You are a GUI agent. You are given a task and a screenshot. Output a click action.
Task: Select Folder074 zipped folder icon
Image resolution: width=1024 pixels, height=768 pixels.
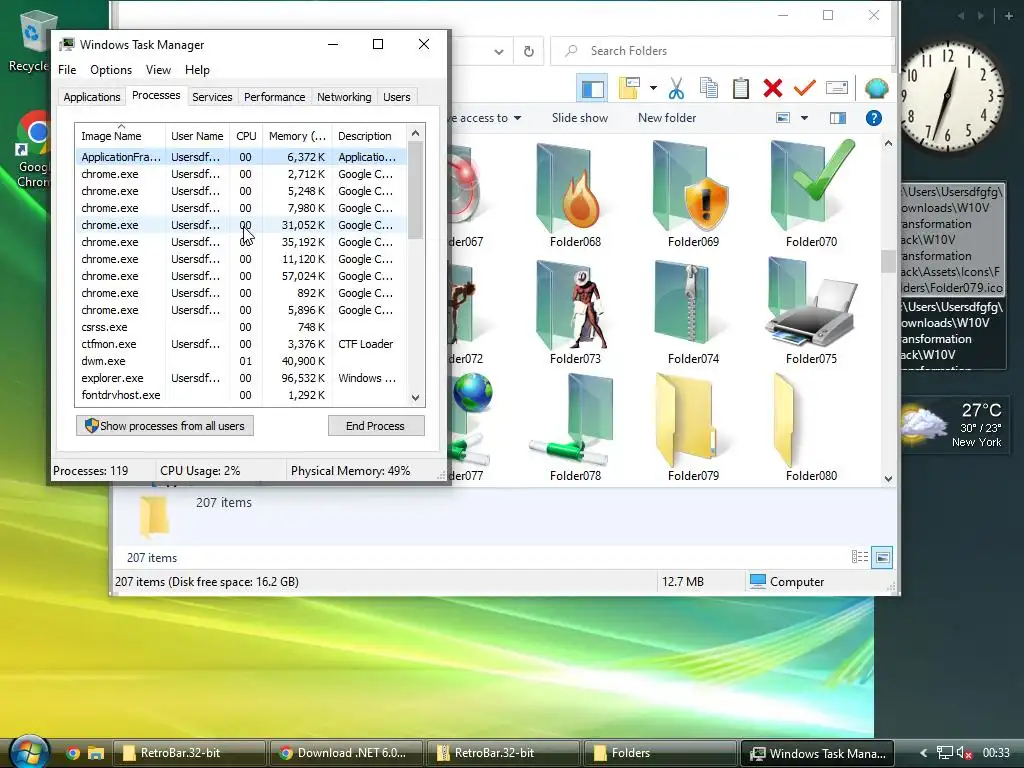pos(693,312)
